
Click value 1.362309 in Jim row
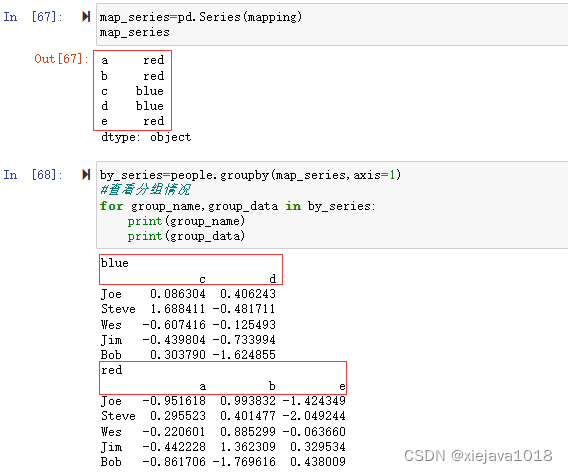coord(248,447)
